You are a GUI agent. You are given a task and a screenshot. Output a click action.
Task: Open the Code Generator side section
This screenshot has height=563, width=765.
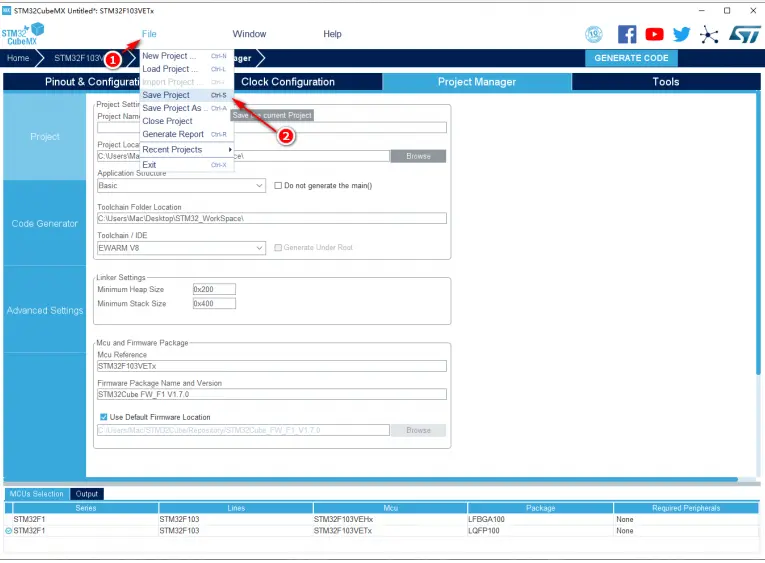click(x=45, y=223)
